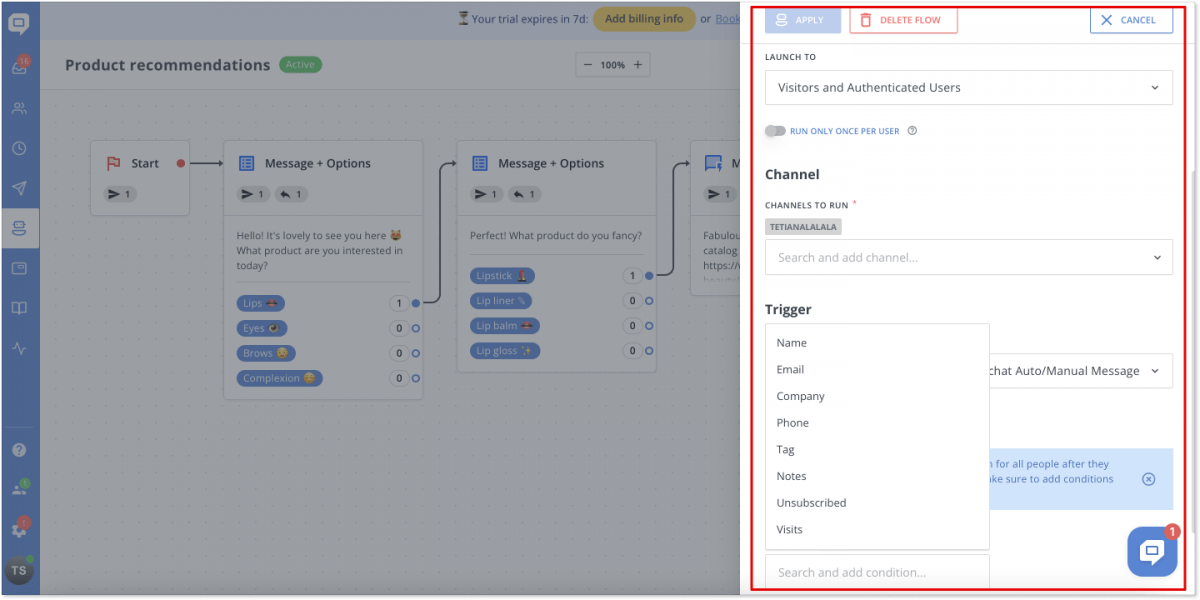Open Campaigns via the paper plane icon
The width and height of the screenshot is (1200, 600).
tap(19, 188)
